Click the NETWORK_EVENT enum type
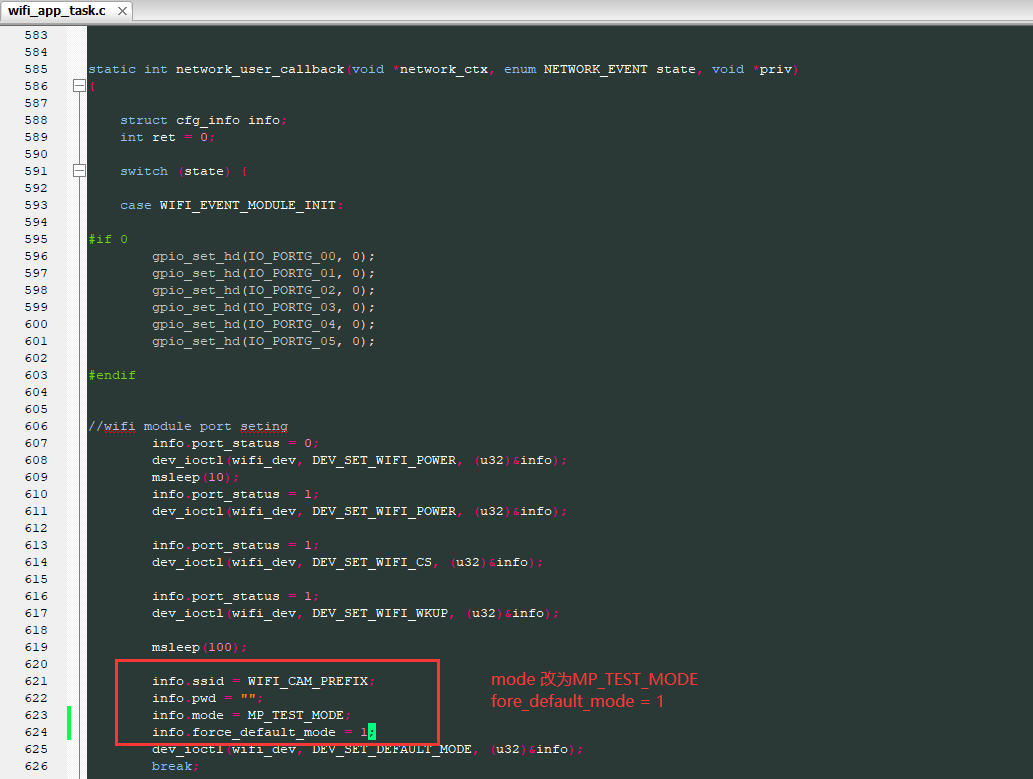The width and height of the screenshot is (1033, 779). click(x=596, y=69)
